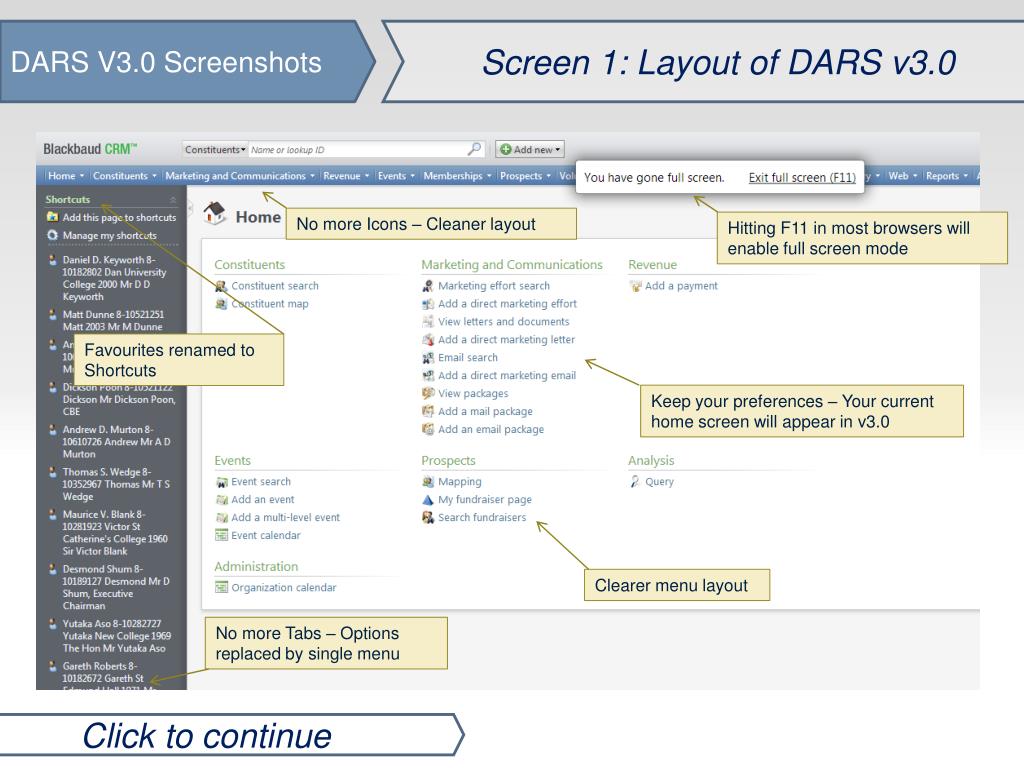
Task: Click the Query icon under Analysis
Action: click(635, 482)
